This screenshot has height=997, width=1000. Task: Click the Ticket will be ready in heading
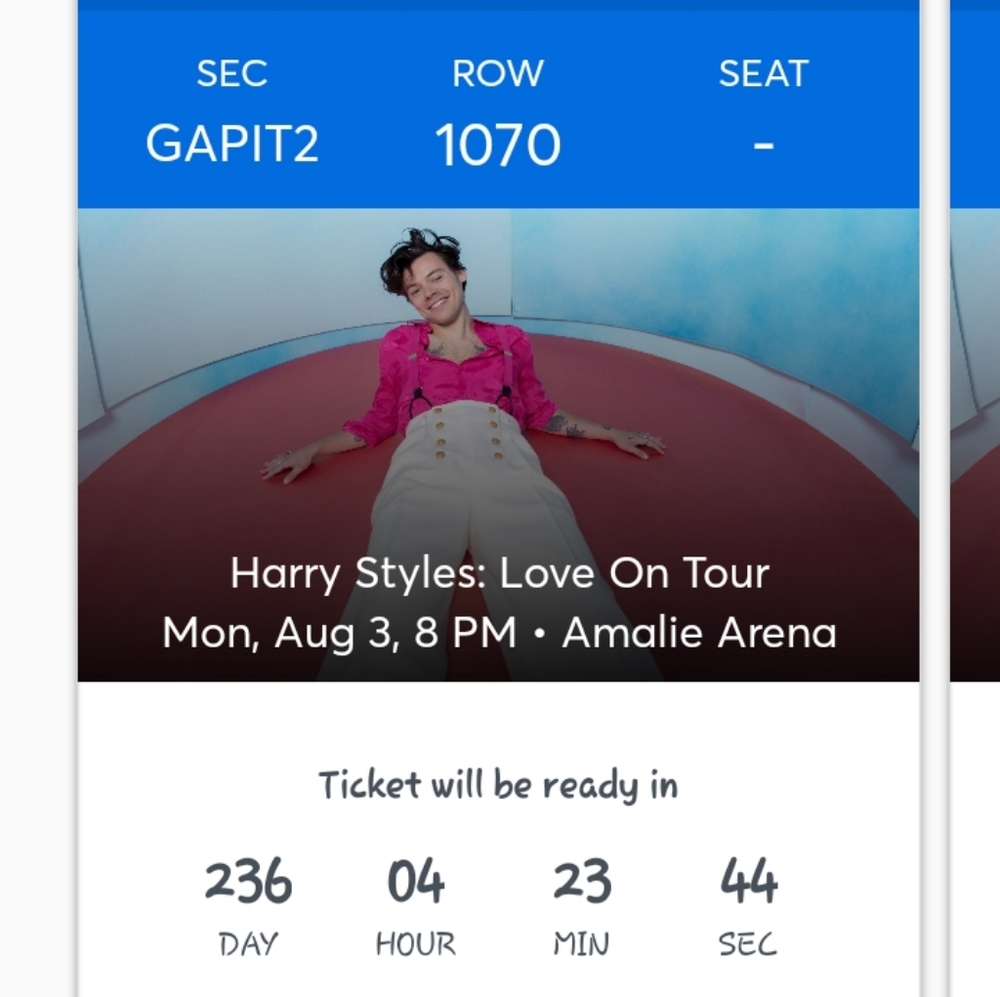click(x=497, y=786)
